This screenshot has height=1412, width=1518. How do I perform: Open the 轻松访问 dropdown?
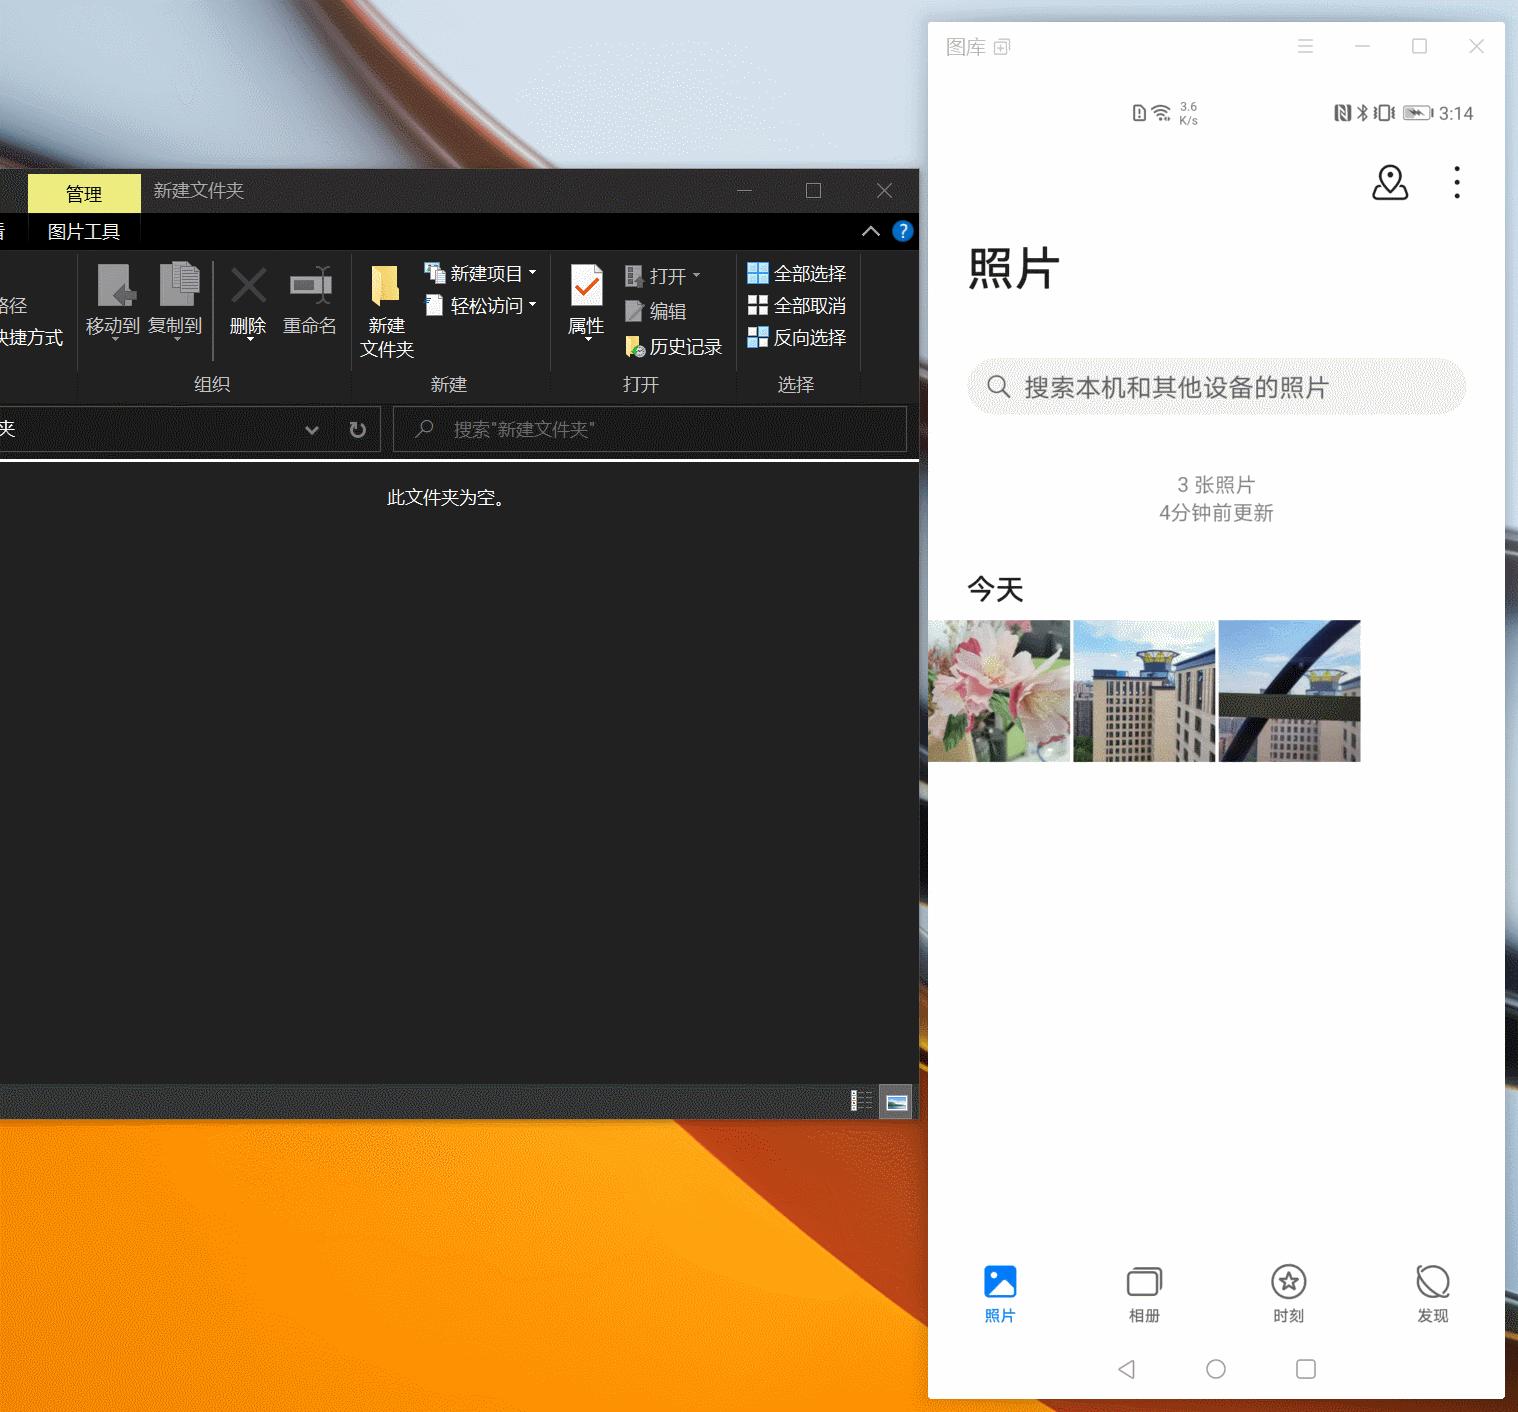point(531,306)
